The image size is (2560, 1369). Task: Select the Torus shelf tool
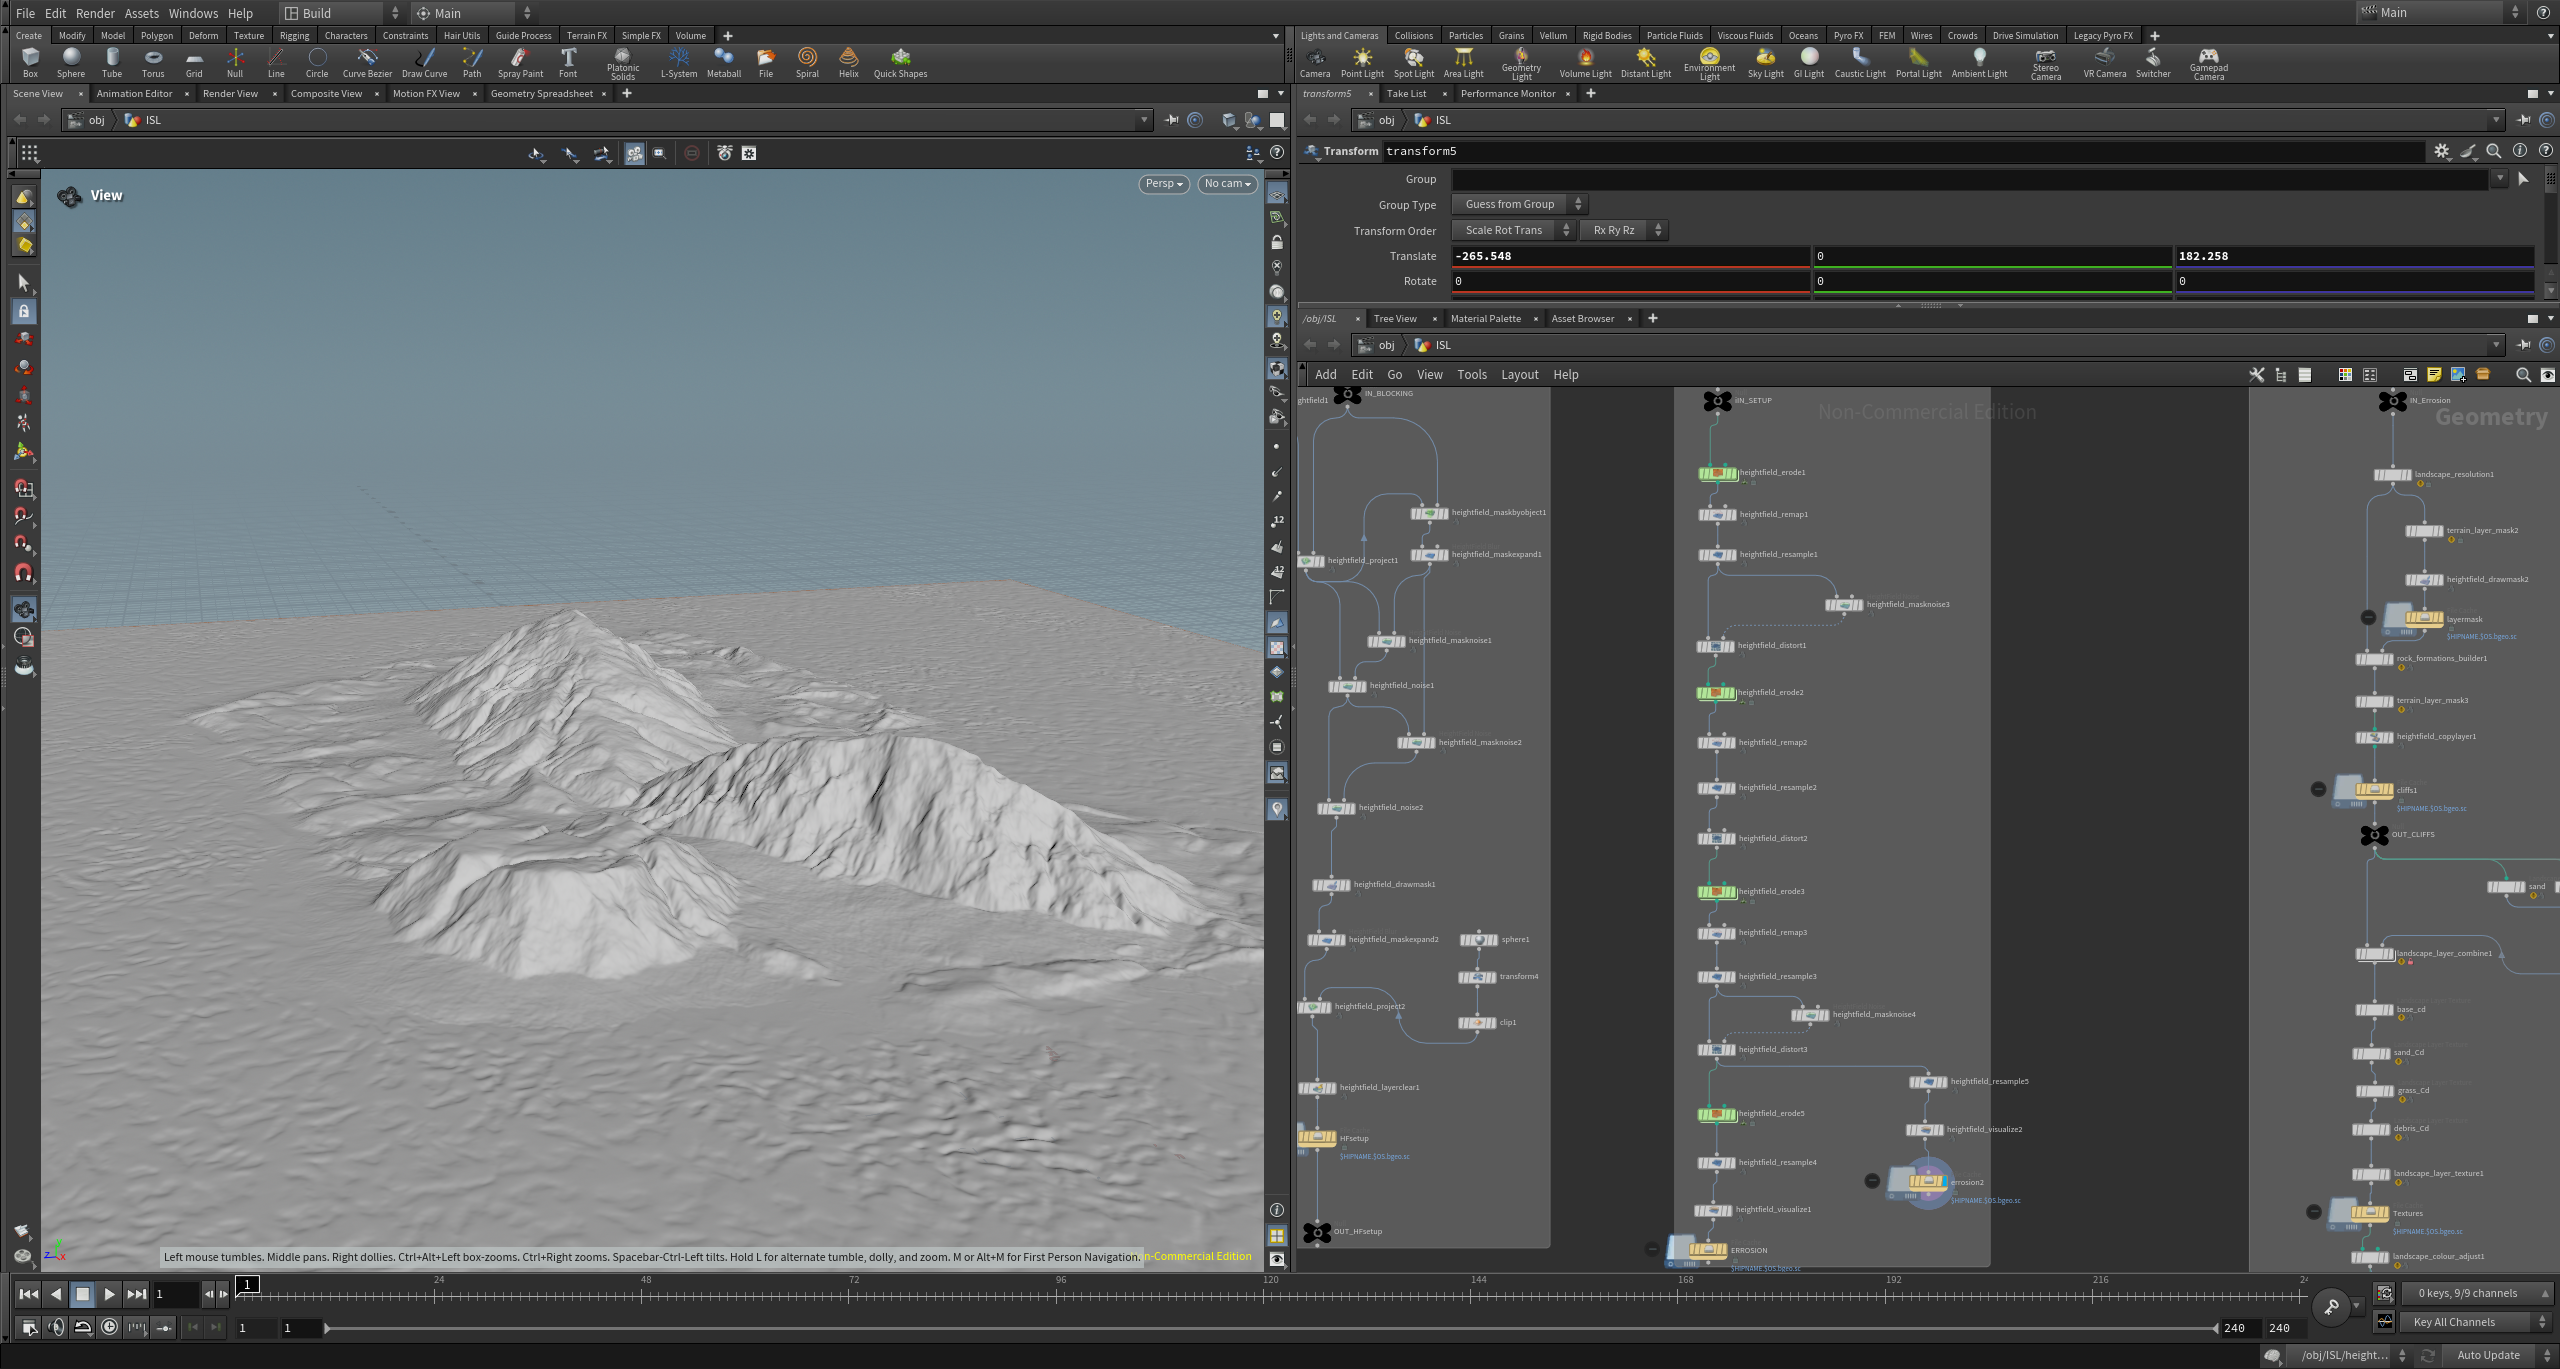pos(153,62)
